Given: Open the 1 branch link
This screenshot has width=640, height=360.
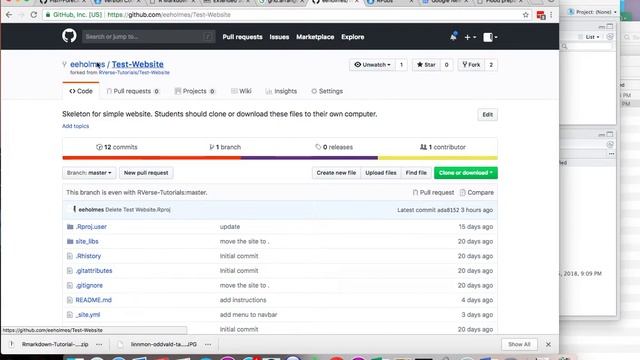Looking at the screenshot, I should (x=225, y=147).
